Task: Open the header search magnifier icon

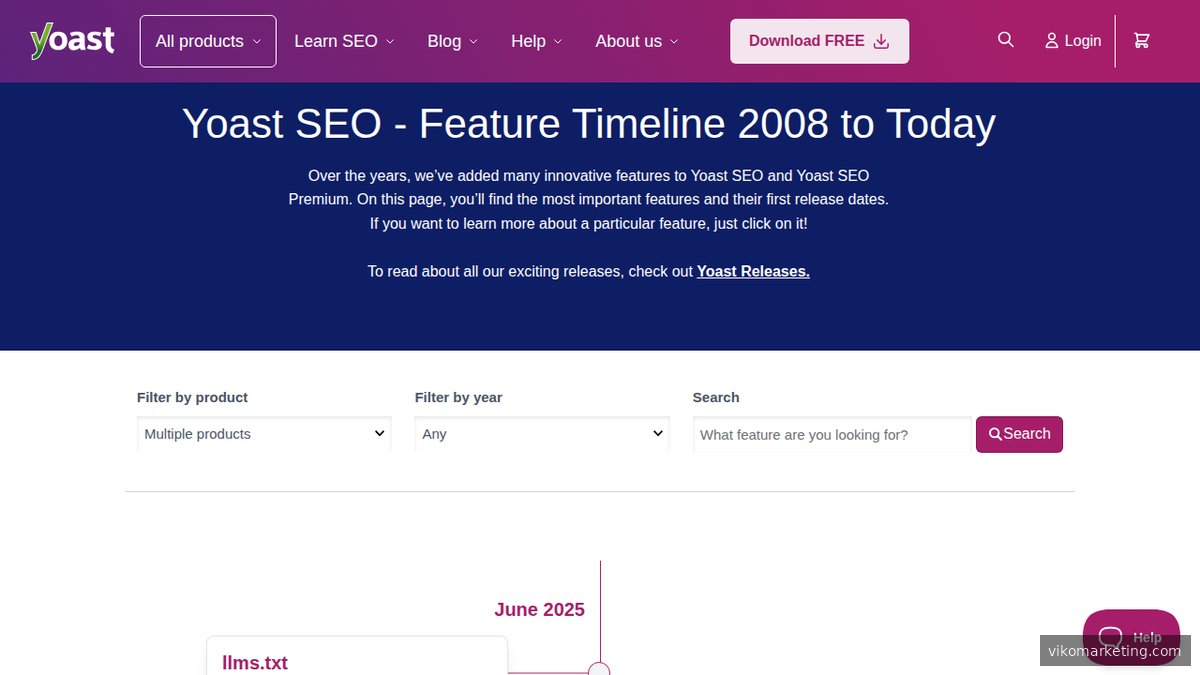Action: pos(1005,40)
